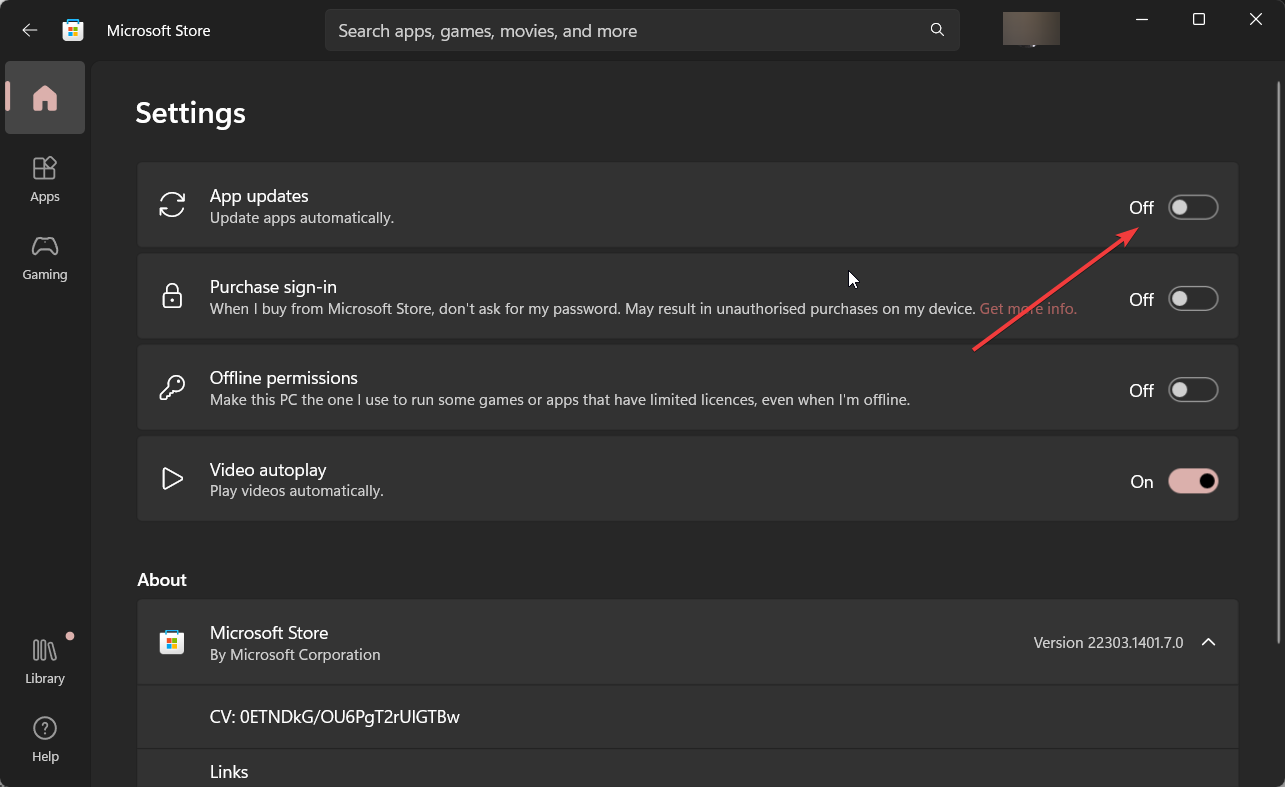Click the Microsoft Store icon under About
Screen dimensions: 1285x787
pyautogui.click(x=172, y=642)
